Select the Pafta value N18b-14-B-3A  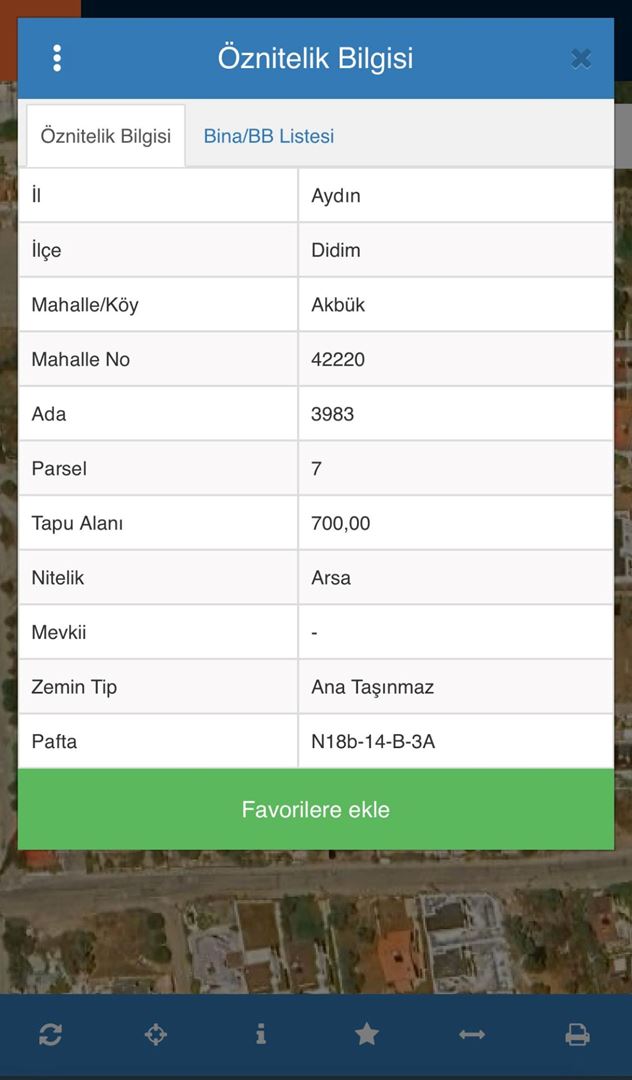point(373,742)
